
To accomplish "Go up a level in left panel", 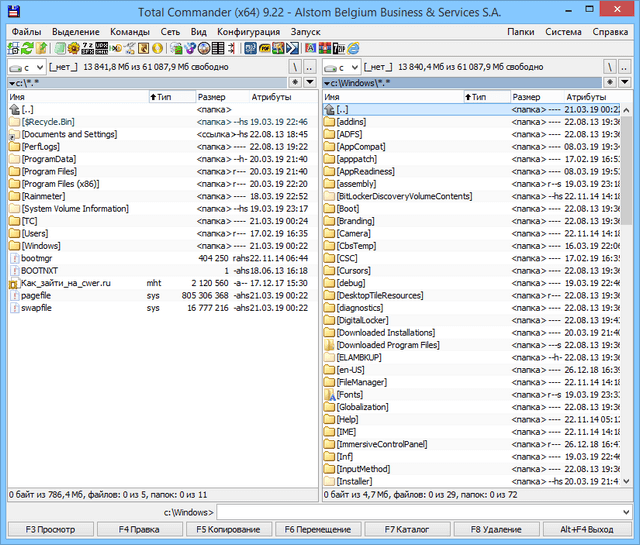I will pos(312,67).
